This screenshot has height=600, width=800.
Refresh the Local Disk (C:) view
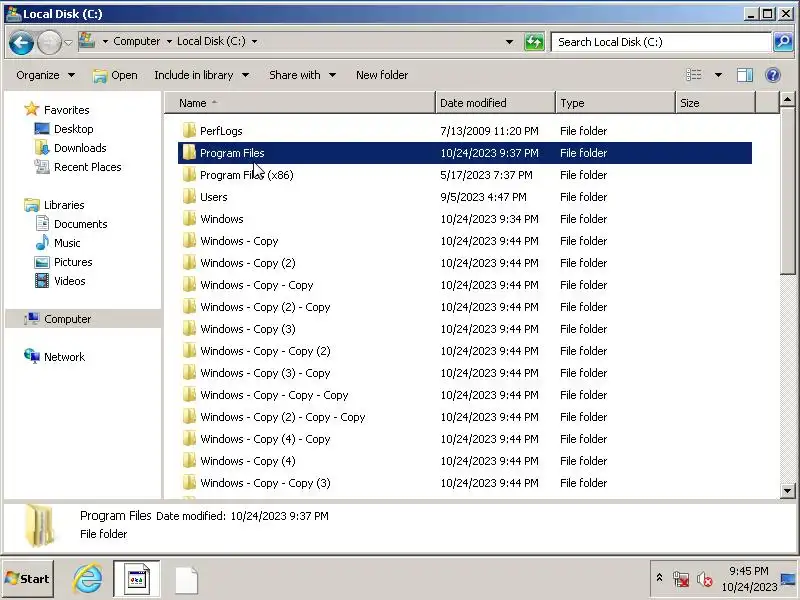(534, 42)
